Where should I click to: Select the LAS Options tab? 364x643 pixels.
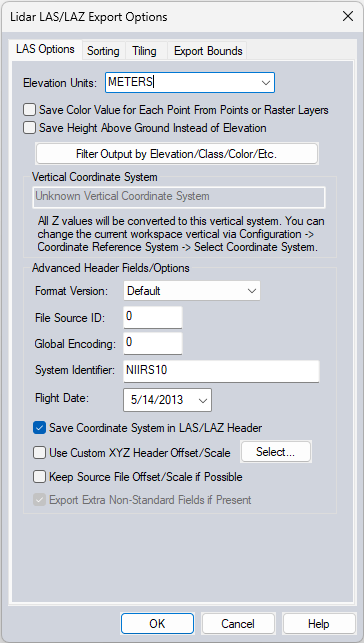46,50
